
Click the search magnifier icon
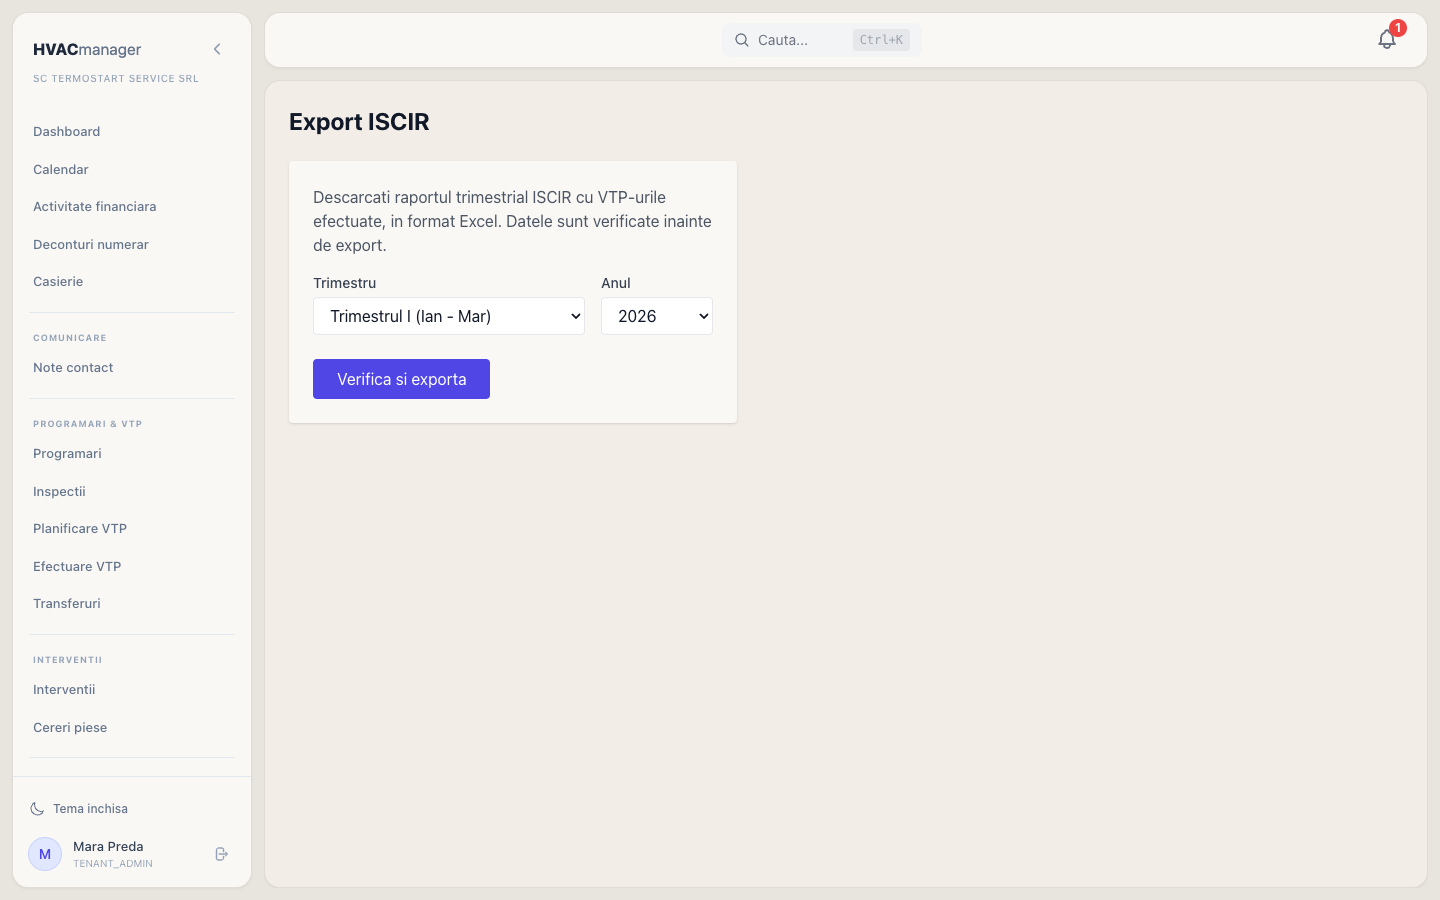point(742,40)
